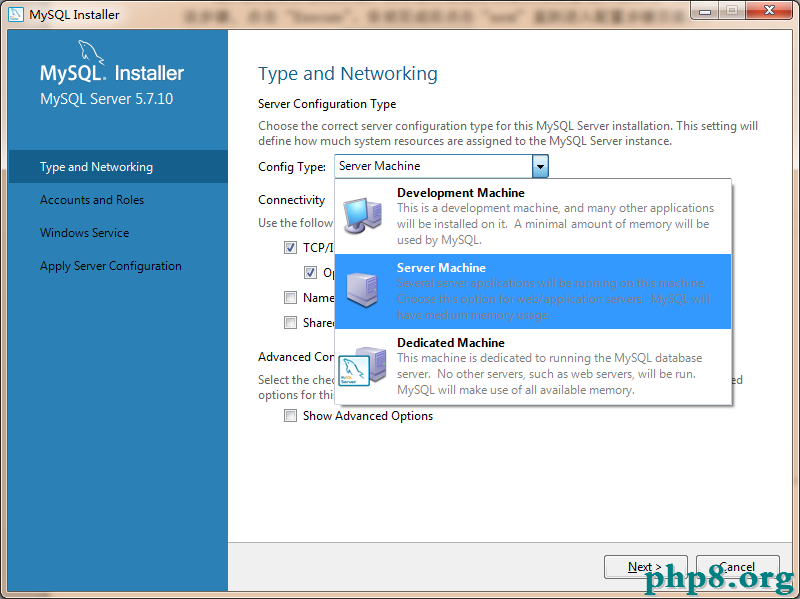This screenshot has height=599, width=800.
Task: Enable Show Advanced Options checkbox
Action: coord(290,416)
